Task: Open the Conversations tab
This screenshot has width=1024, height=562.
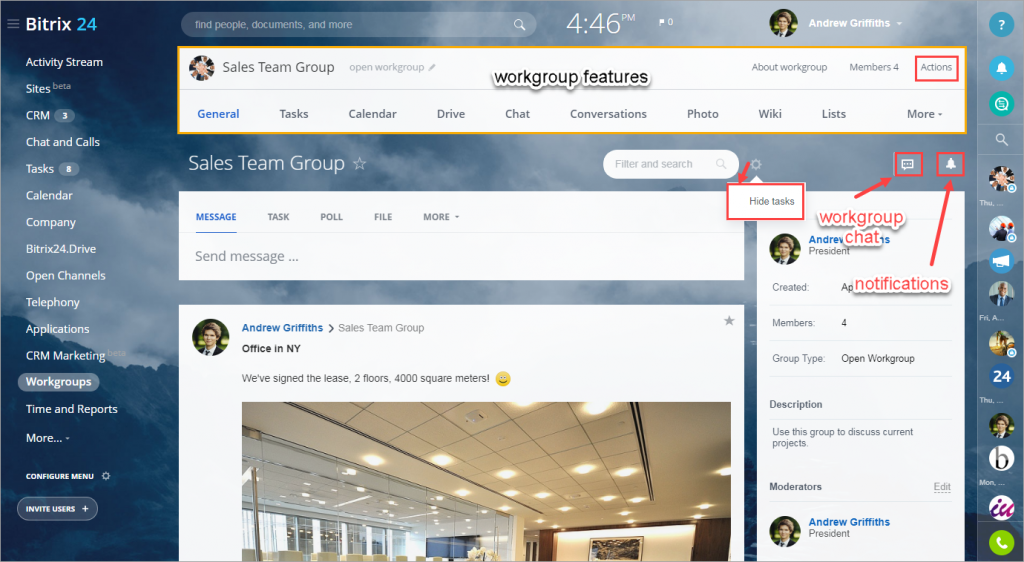Action: 608,114
